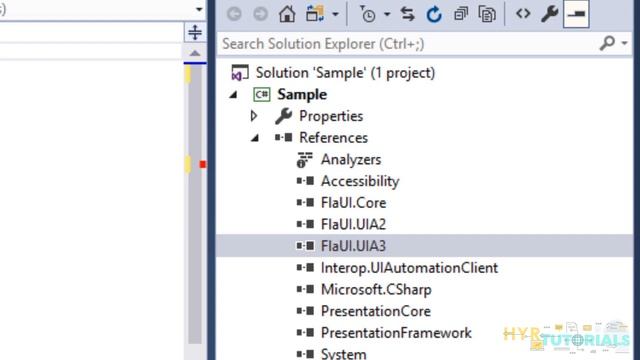
Task: Open the Switch Views dropdown arrow
Action: (335, 15)
